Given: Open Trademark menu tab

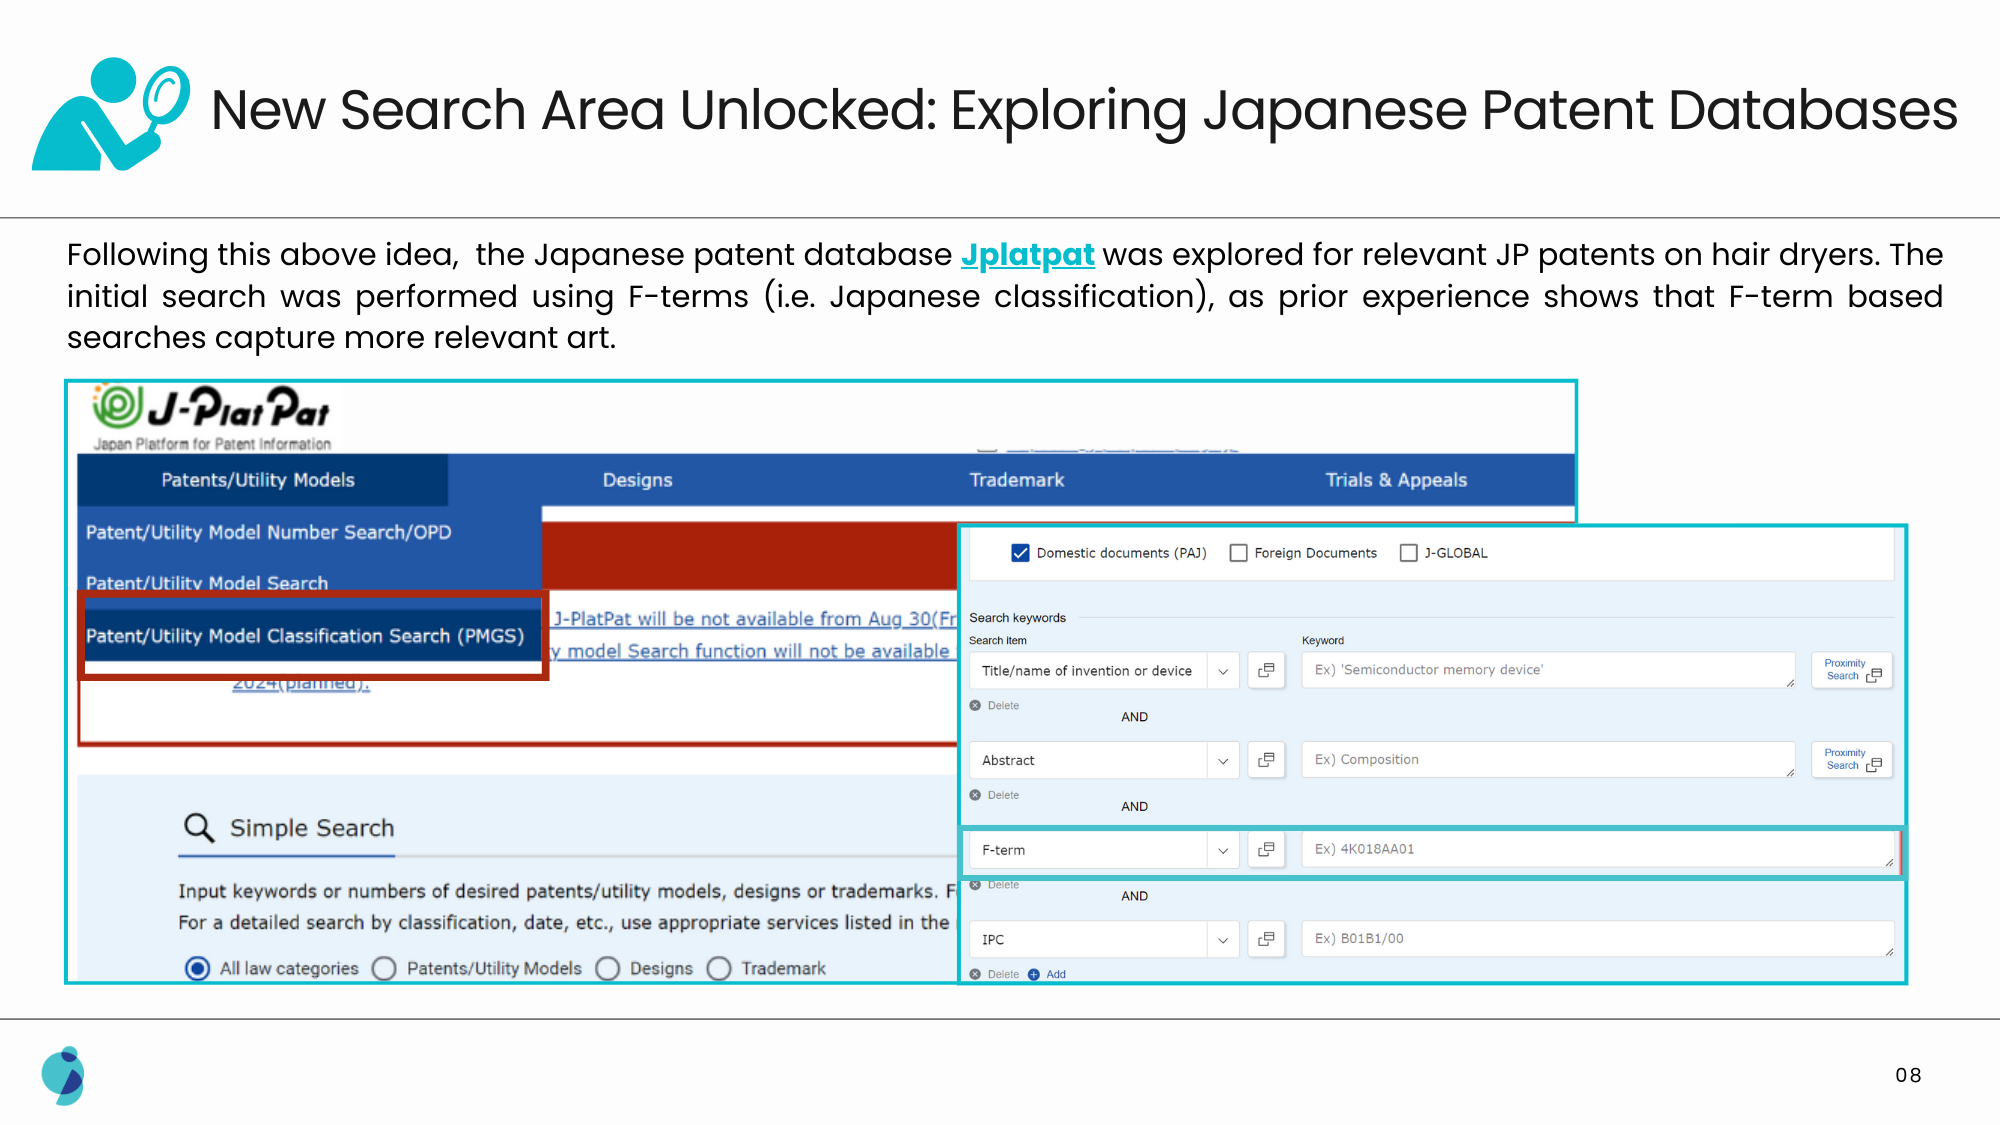Looking at the screenshot, I should pos(1016,480).
